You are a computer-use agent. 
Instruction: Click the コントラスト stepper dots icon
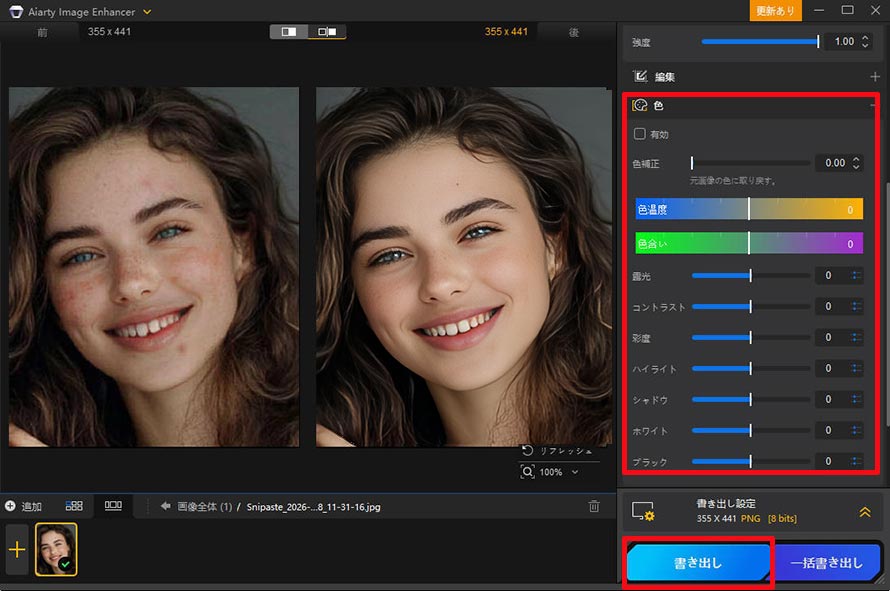856,307
